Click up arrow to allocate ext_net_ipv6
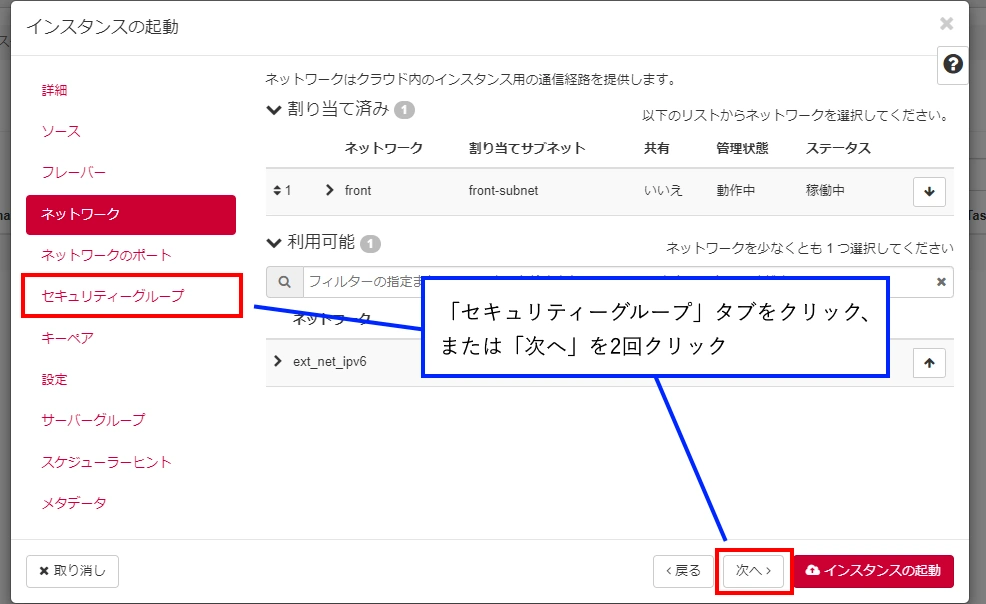This screenshot has width=986, height=604. point(929,364)
